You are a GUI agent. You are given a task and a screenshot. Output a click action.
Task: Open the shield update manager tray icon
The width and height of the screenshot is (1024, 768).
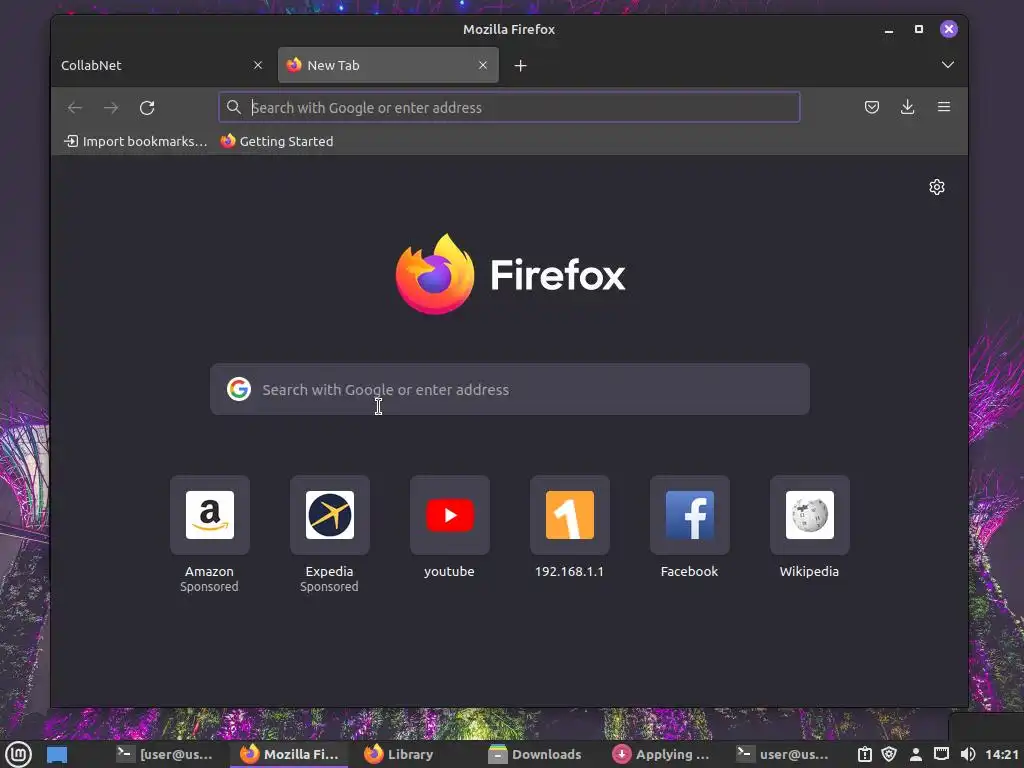(889, 754)
